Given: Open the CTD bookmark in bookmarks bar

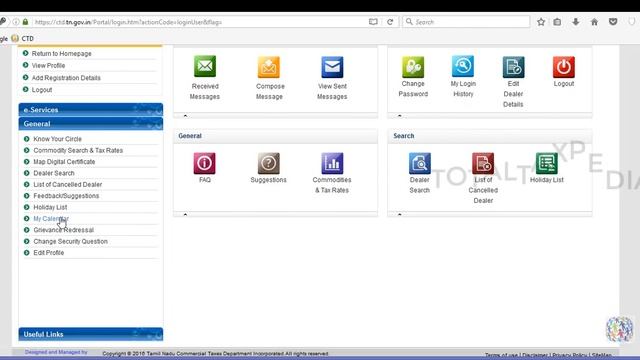Looking at the screenshot, I should 23,38.
